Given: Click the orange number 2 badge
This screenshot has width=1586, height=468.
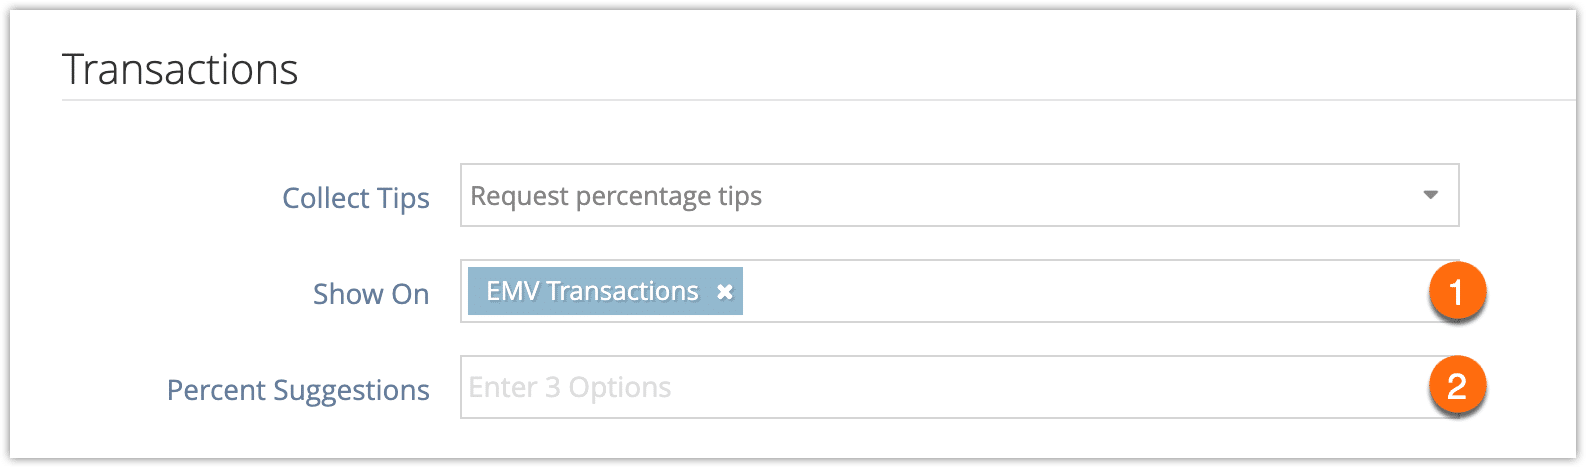Looking at the screenshot, I should coord(1457,386).
